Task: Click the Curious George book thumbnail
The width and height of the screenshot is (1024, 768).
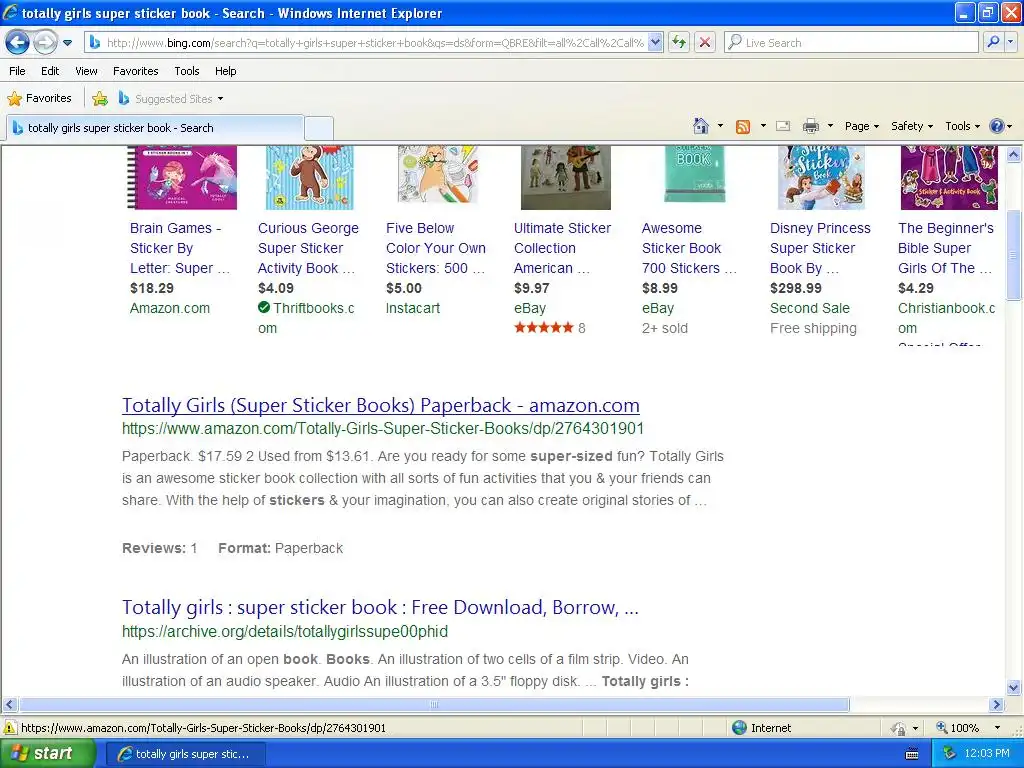Action: pyautogui.click(x=310, y=177)
